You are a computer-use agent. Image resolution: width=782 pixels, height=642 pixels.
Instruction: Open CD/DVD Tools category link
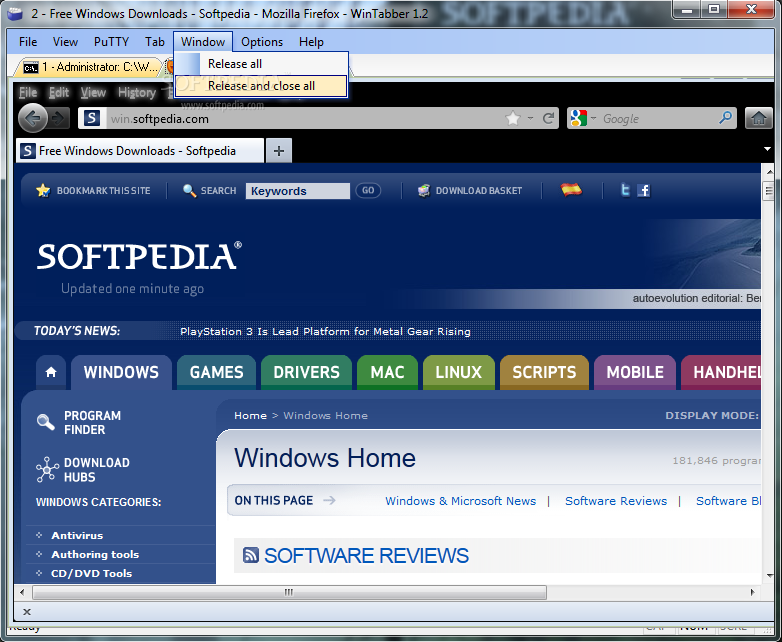(92, 573)
